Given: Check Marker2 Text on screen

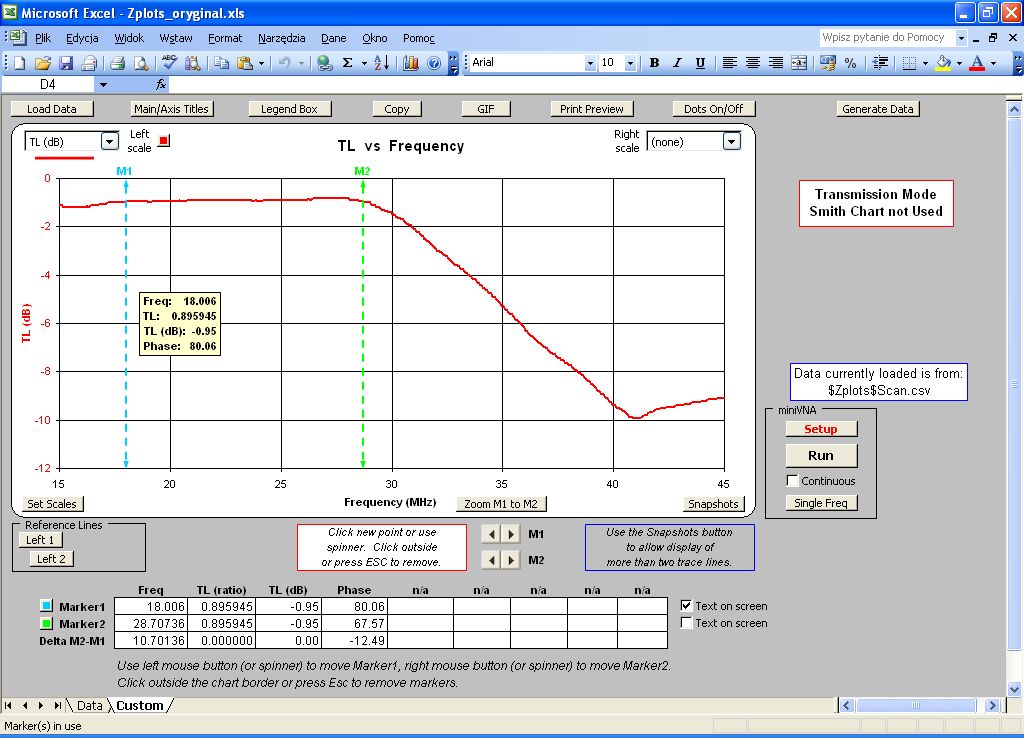Looking at the screenshot, I should click(686, 623).
